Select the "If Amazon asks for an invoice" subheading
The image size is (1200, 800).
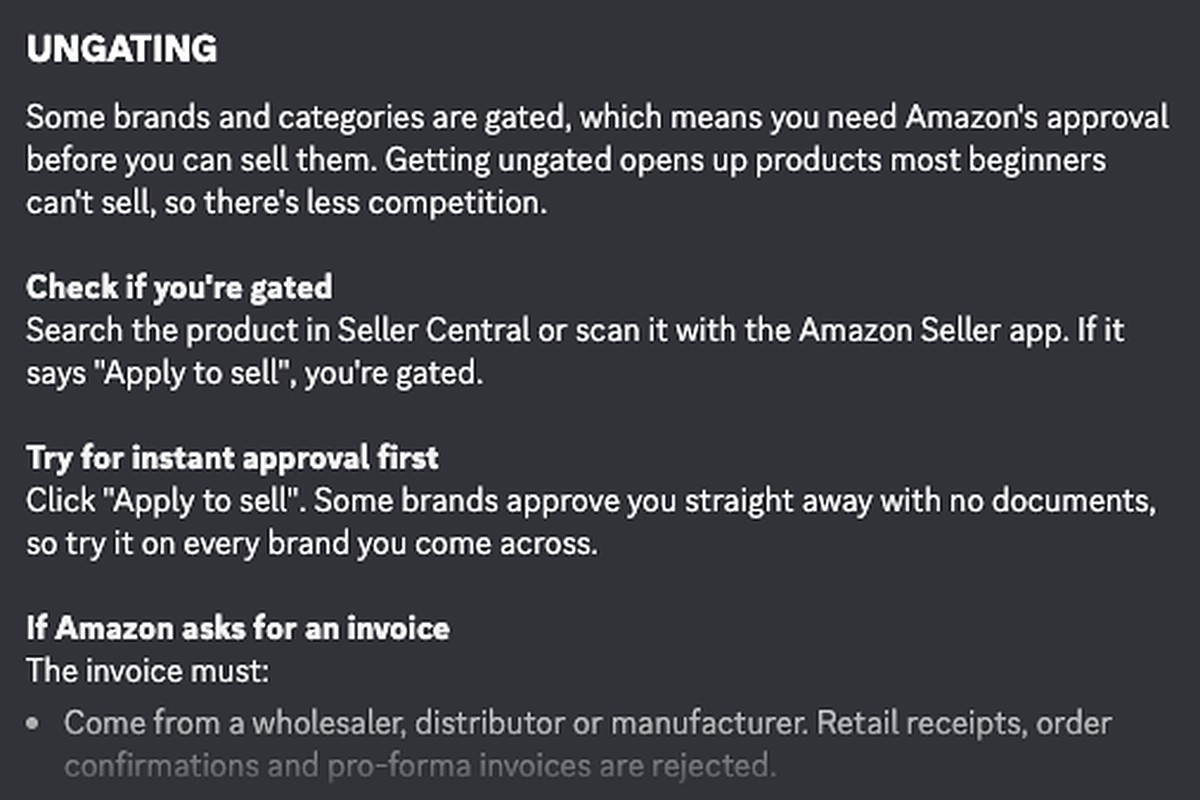[238, 628]
